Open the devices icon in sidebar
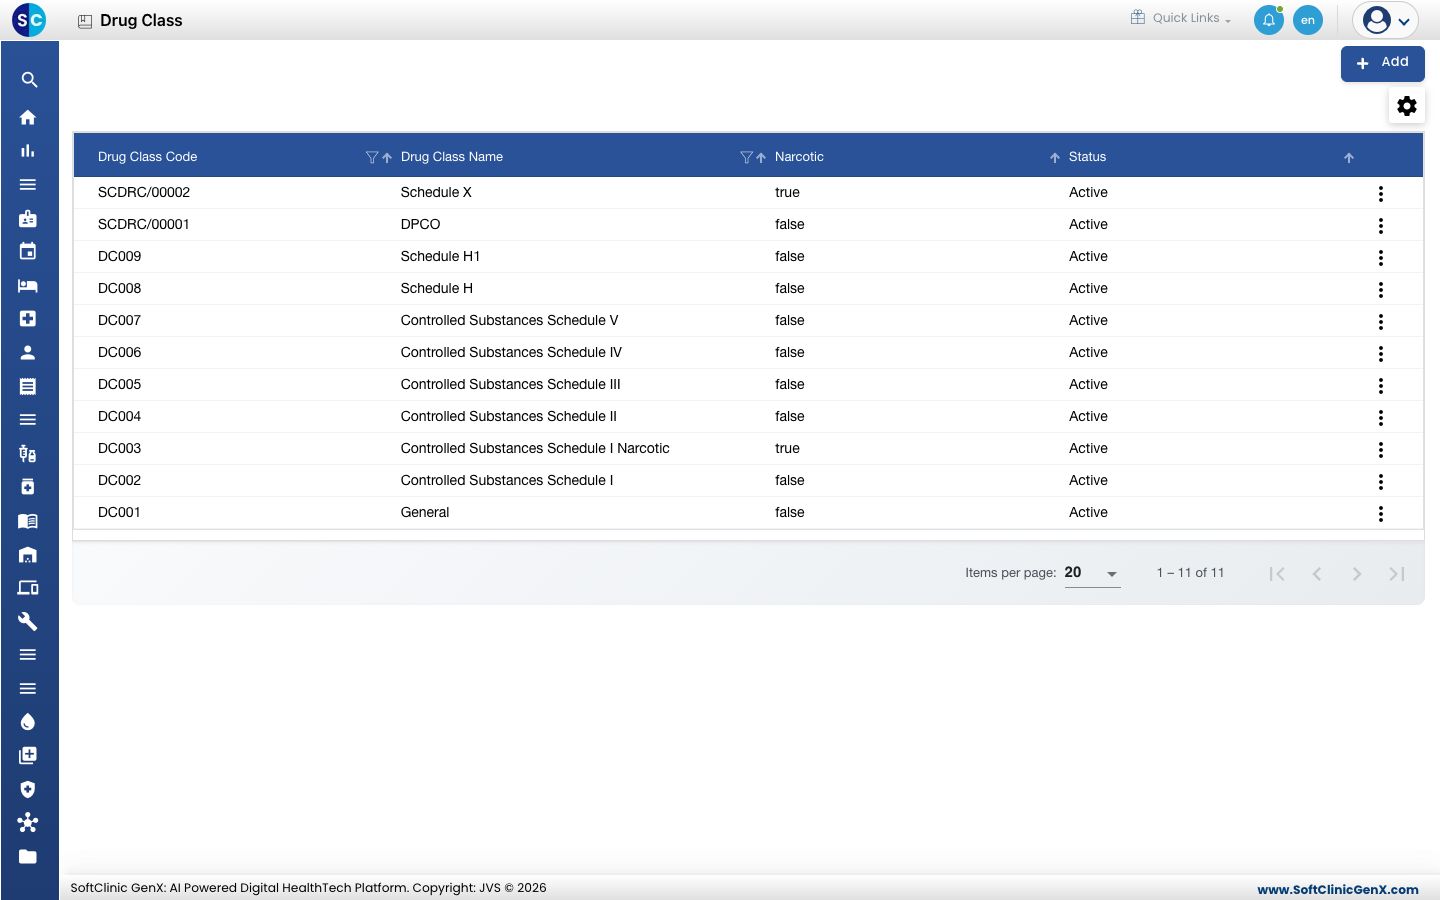The image size is (1440, 900). click(x=28, y=588)
